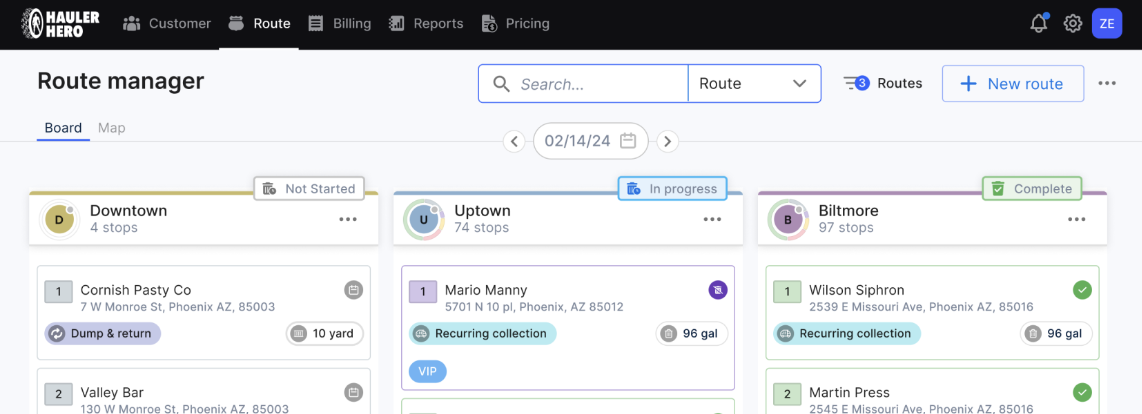Viewport: 1142px width, 414px height.
Task: Switch to the Map tab
Action: (x=111, y=128)
